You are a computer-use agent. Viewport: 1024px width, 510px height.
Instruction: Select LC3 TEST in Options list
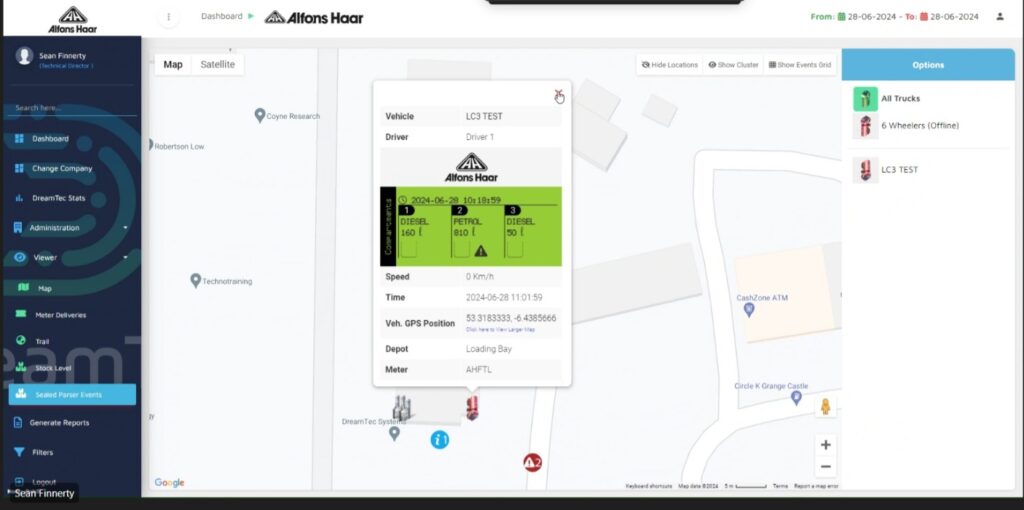[899, 170]
